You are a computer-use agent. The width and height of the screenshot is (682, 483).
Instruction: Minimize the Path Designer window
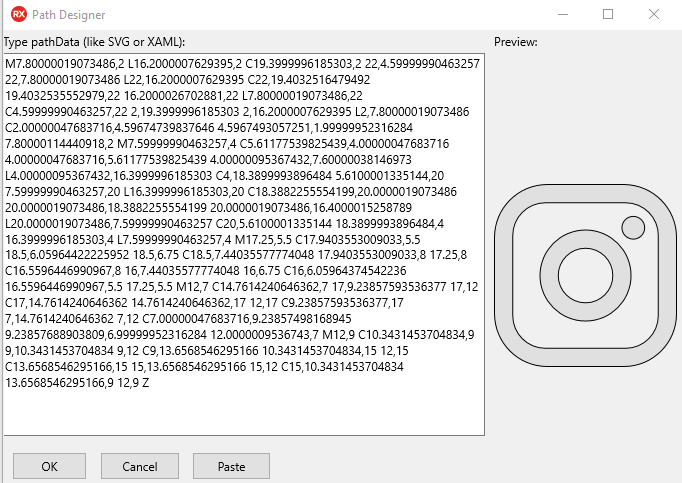(561, 15)
